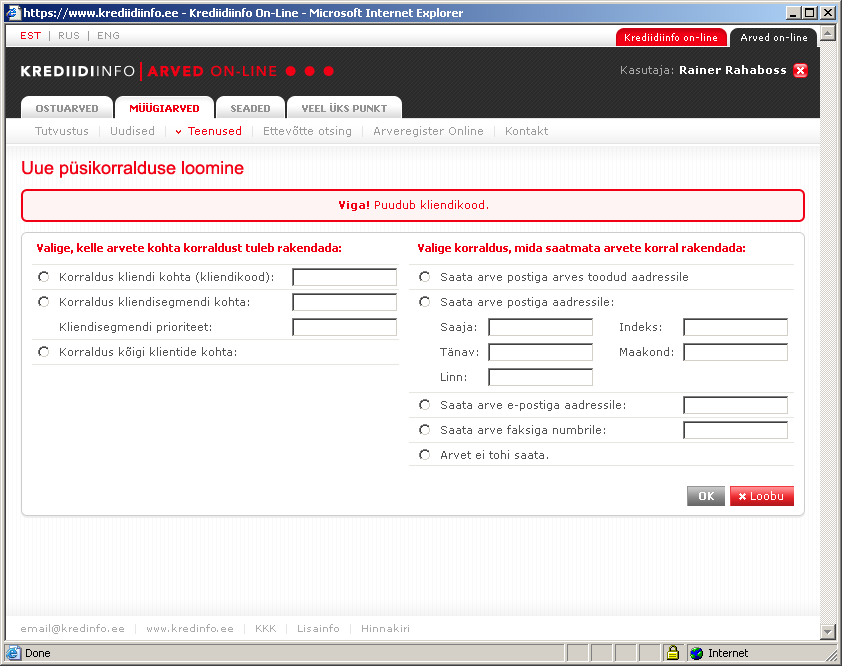Click the Indeks input field
Screen dimensions: 842x666
(735, 327)
